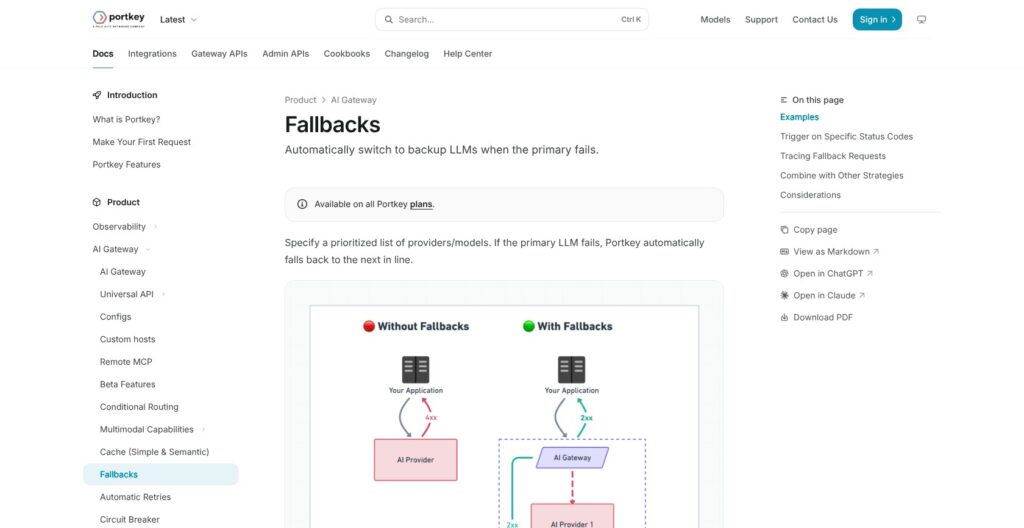The width and height of the screenshot is (1024, 528).
Task: Click the Open in Claude icon
Action: (784, 295)
